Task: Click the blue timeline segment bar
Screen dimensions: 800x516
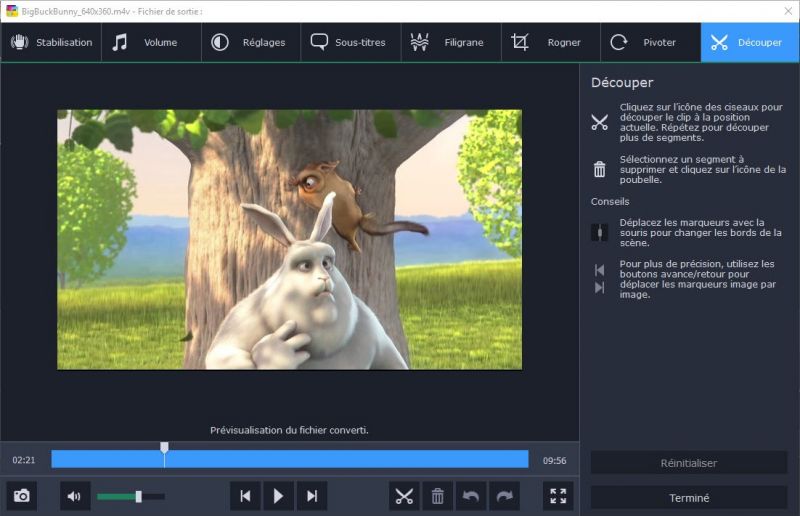Action: pos(290,459)
